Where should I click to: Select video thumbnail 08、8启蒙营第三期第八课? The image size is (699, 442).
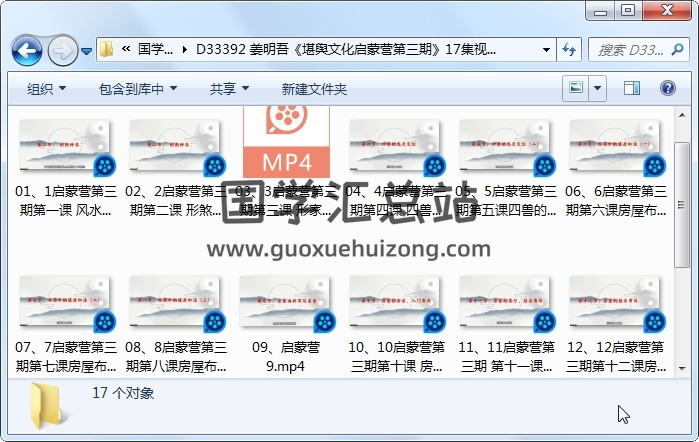175,302
